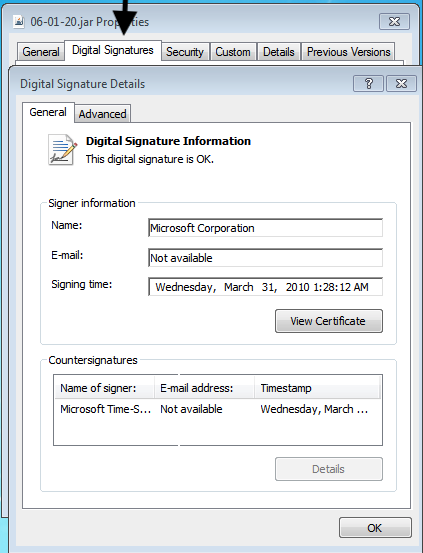
Task: Click the E-mail address column header
Action: [x=205, y=388]
